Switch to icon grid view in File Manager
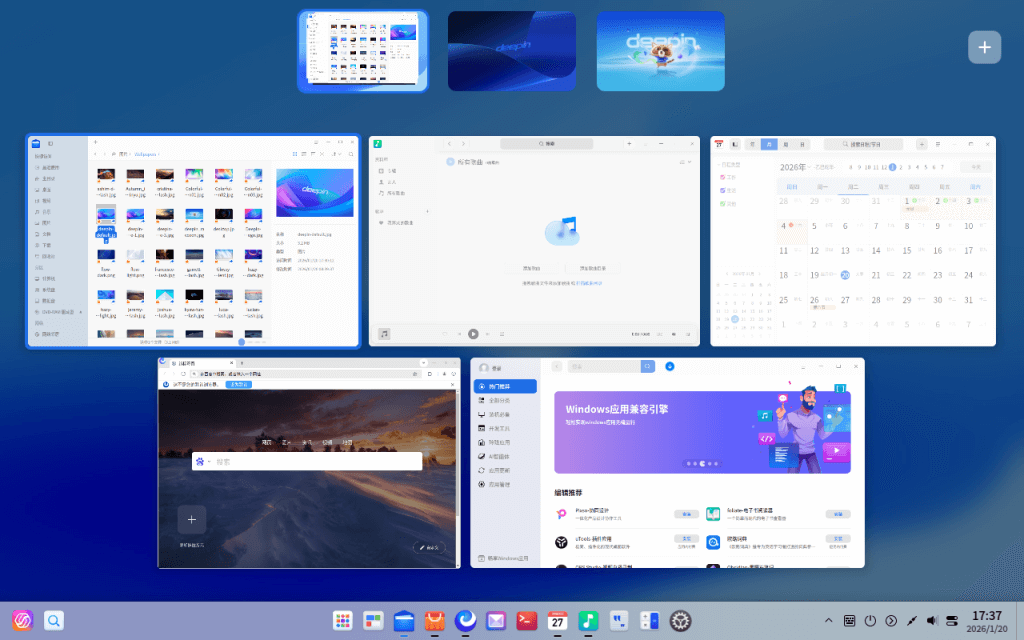Viewport: 1024px width, 640px height. click(x=295, y=154)
